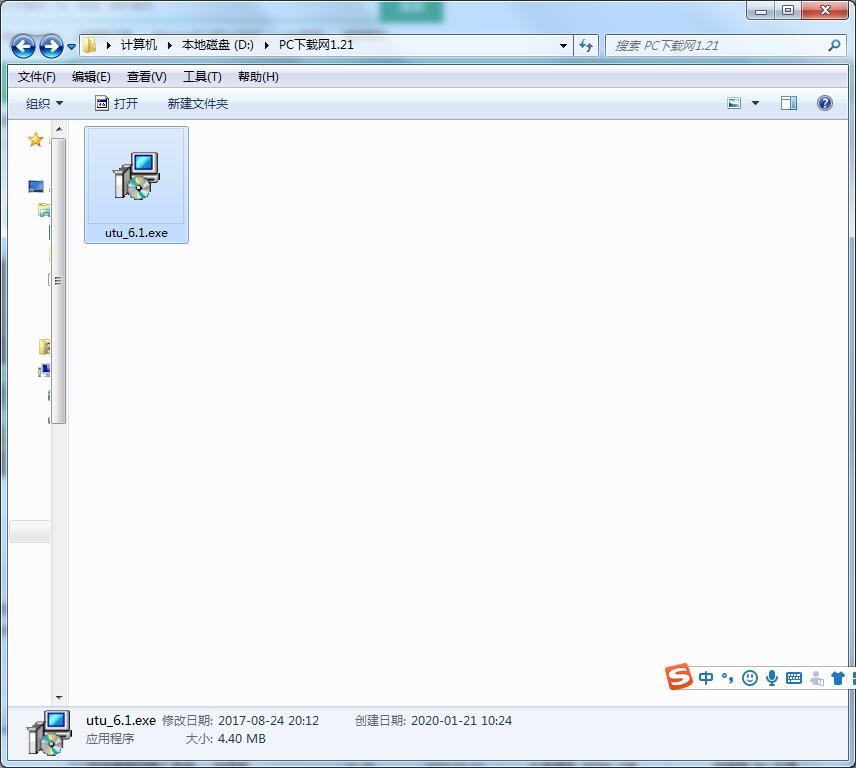Toggle Chinese/English input mode (中)

pyautogui.click(x=706, y=678)
